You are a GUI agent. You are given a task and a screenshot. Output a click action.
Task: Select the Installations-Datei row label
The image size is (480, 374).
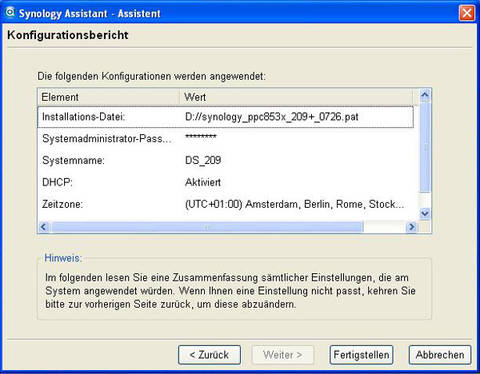coord(83,117)
